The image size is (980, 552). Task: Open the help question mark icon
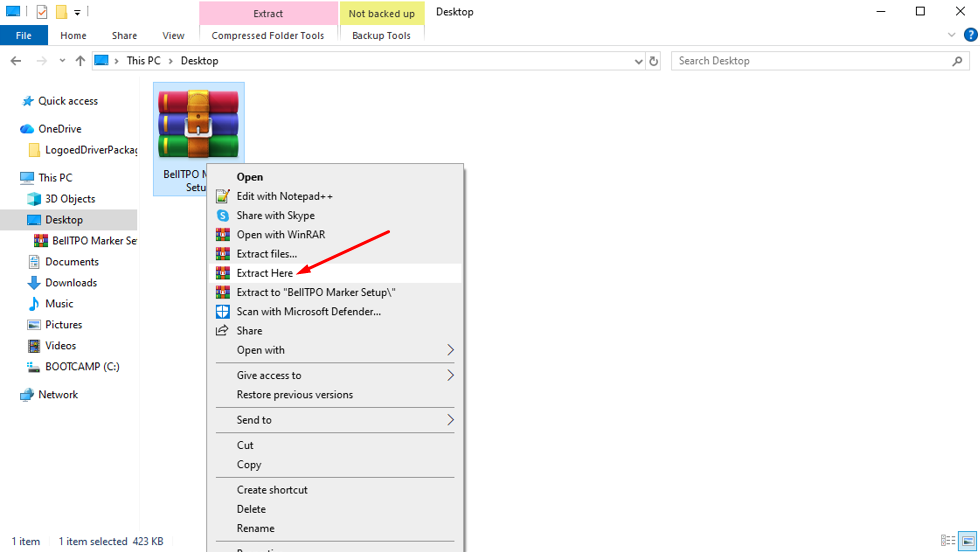(x=969, y=35)
